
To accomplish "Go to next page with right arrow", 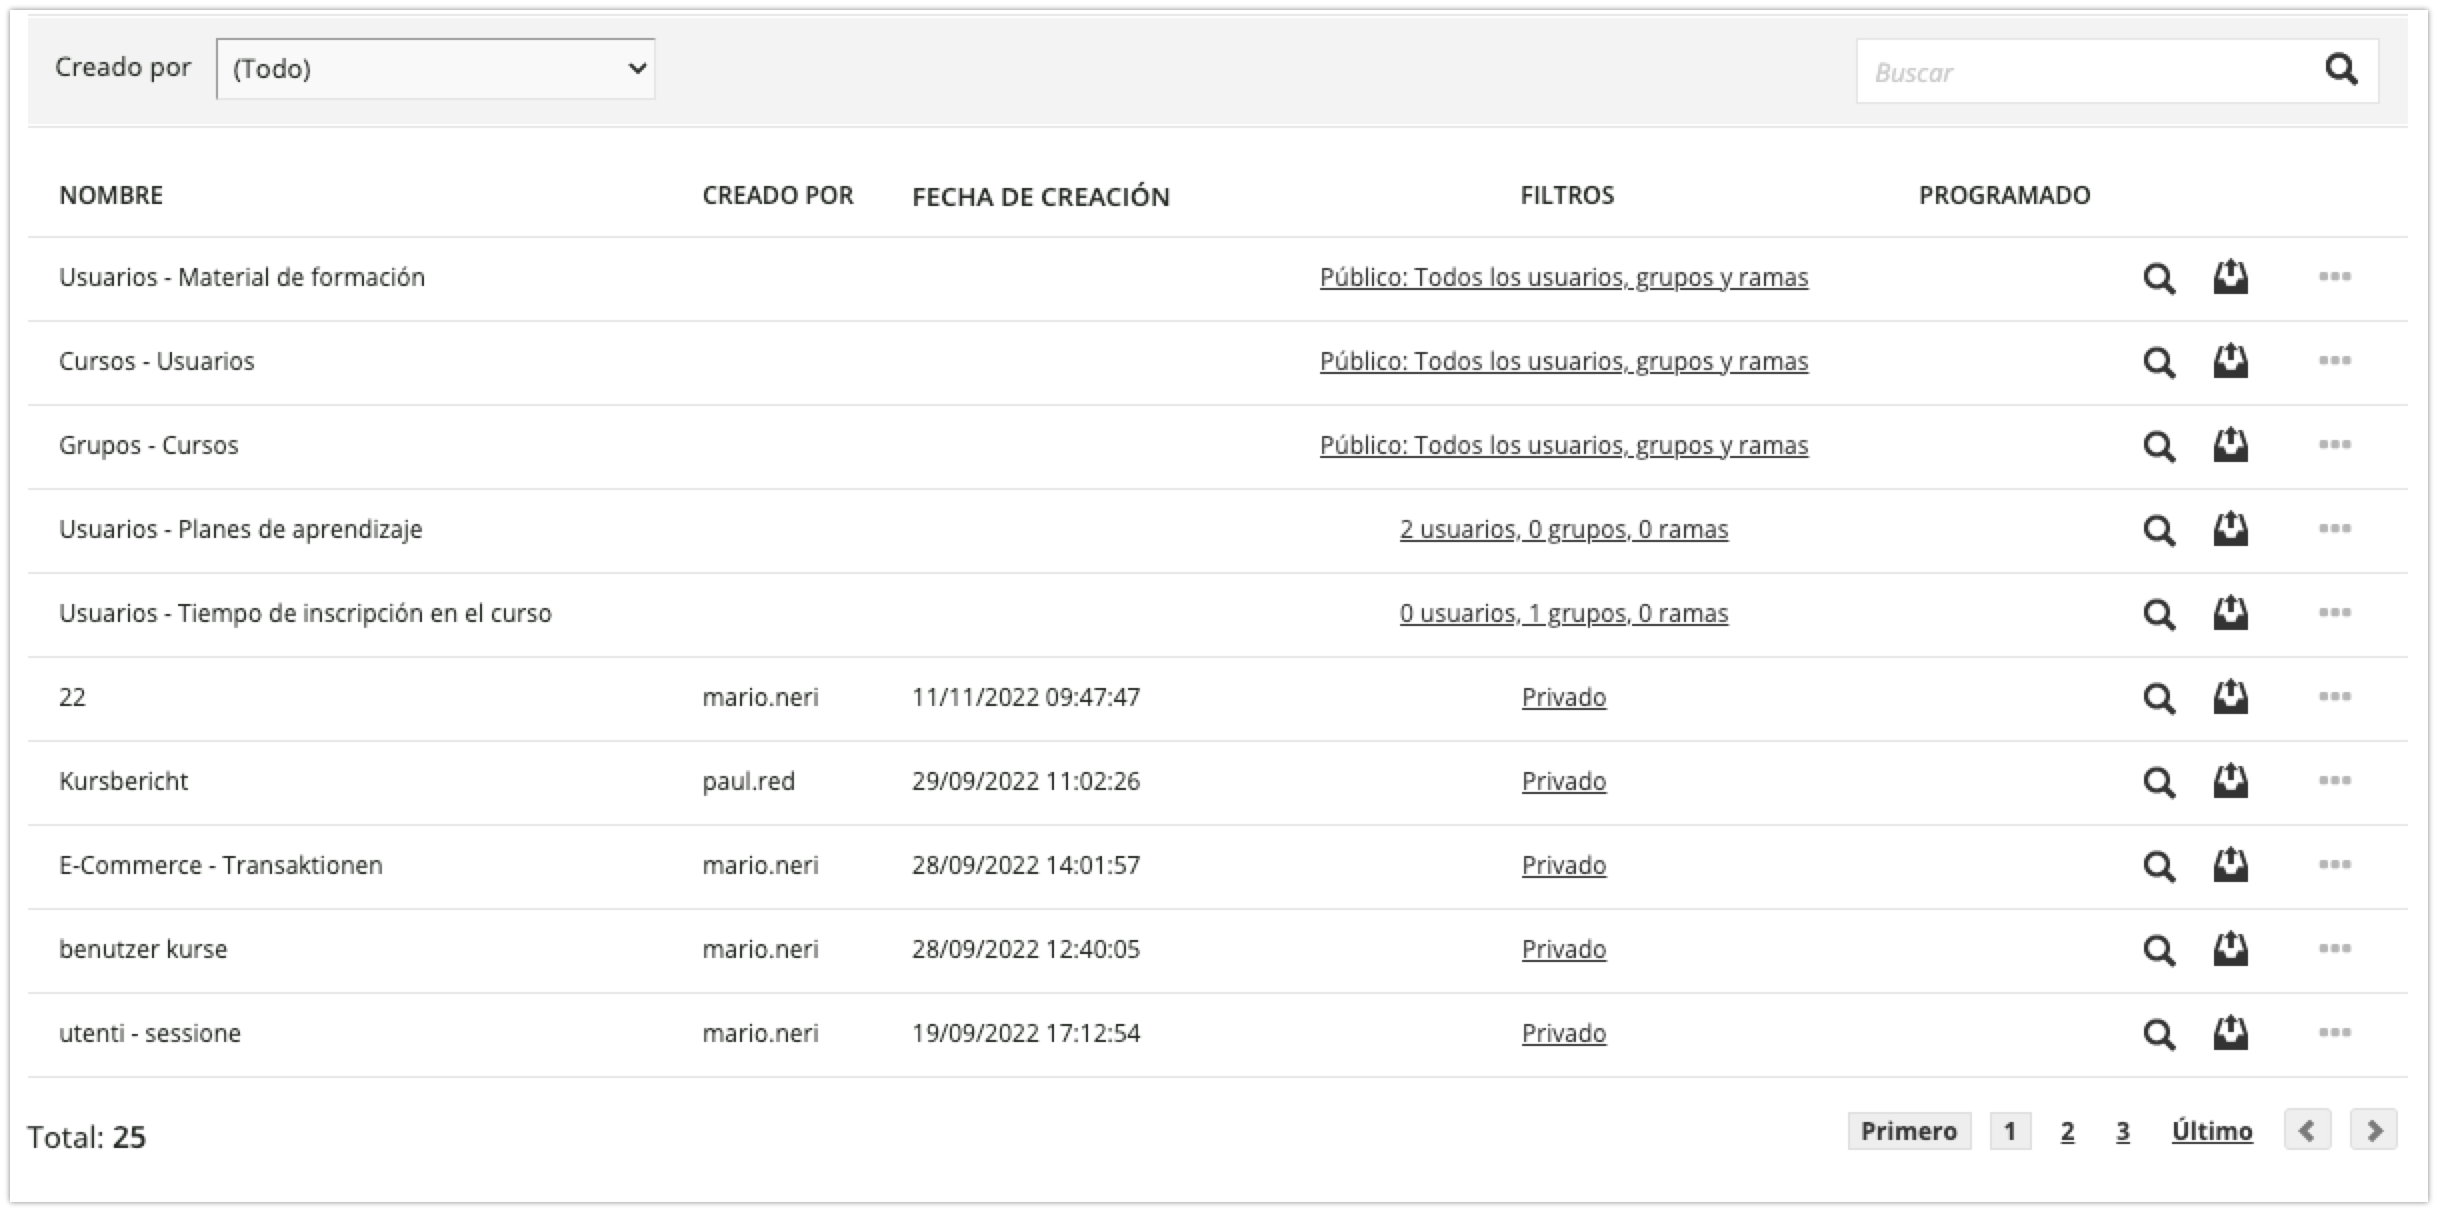I will click(x=2373, y=1131).
